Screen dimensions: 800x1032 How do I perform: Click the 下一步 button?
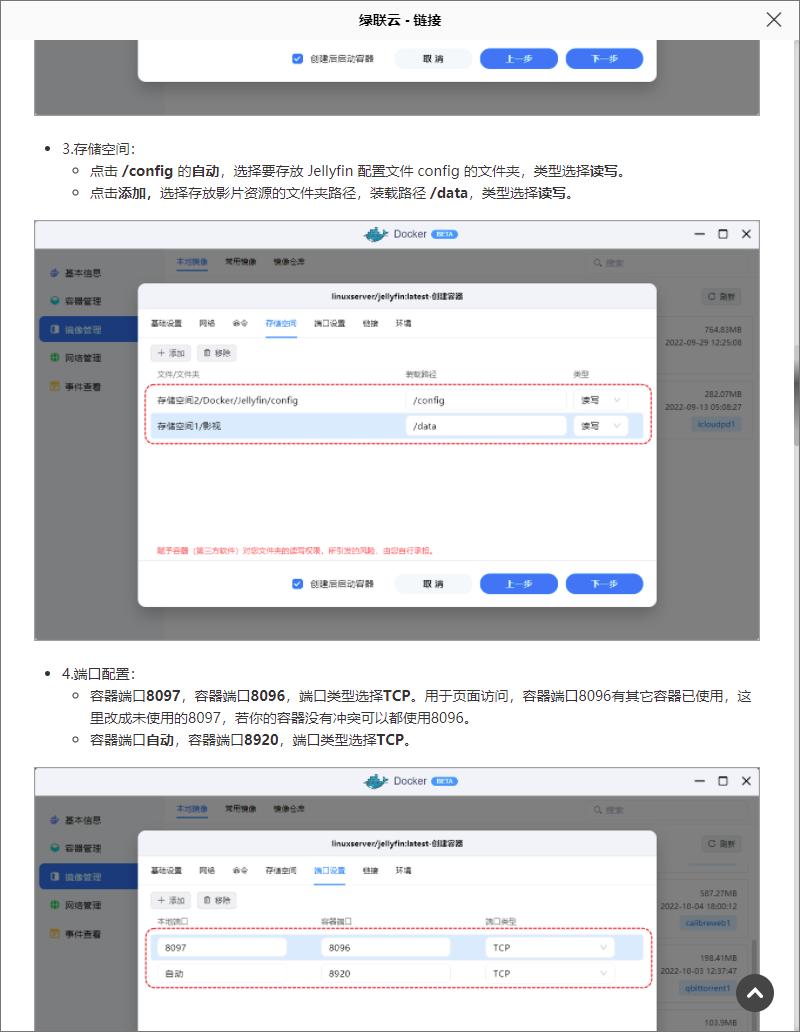pyautogui.click(x=604, y=584)
